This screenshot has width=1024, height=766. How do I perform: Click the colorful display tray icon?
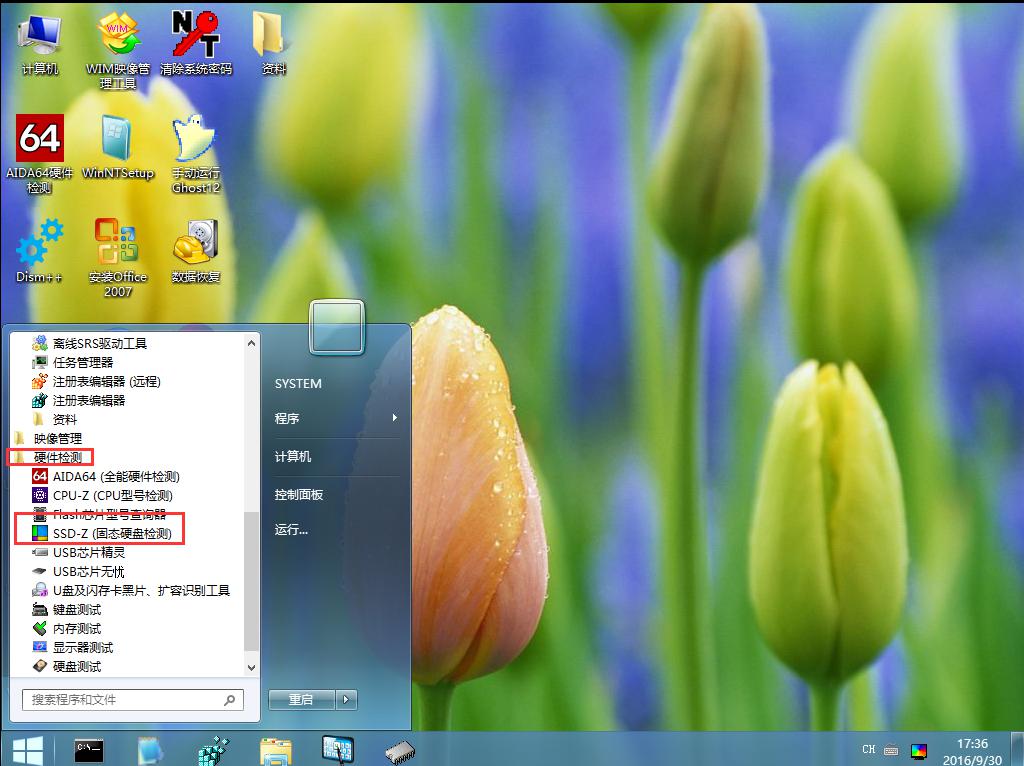[x=918, y=751]
